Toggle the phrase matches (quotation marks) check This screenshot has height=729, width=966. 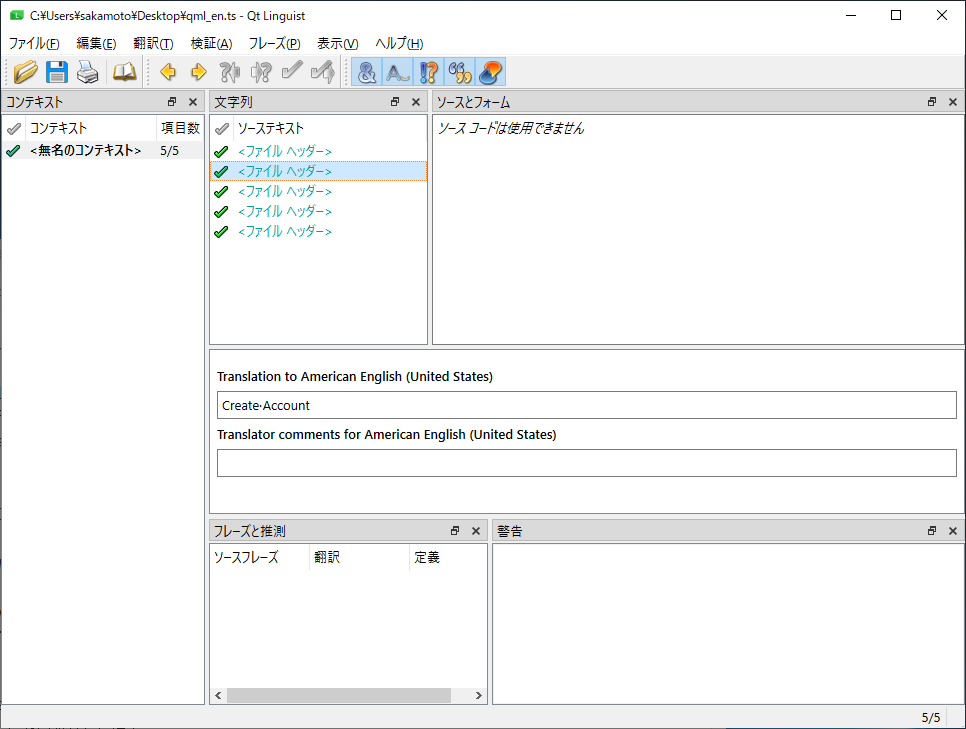click(460, 71)
